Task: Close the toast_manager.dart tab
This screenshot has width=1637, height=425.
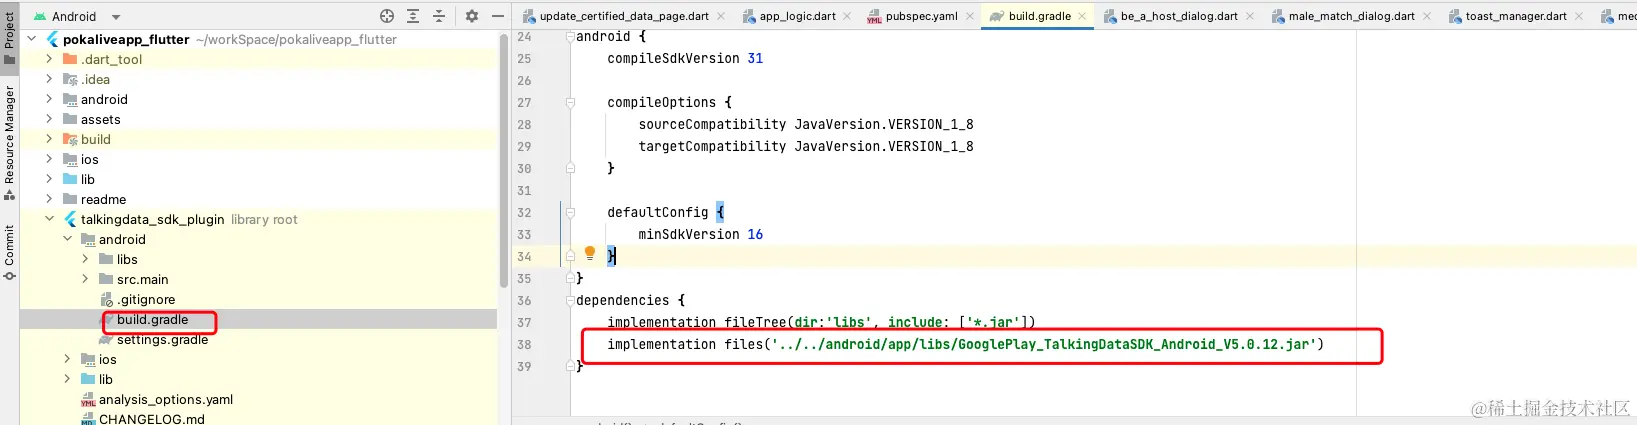Action: 1579,16
